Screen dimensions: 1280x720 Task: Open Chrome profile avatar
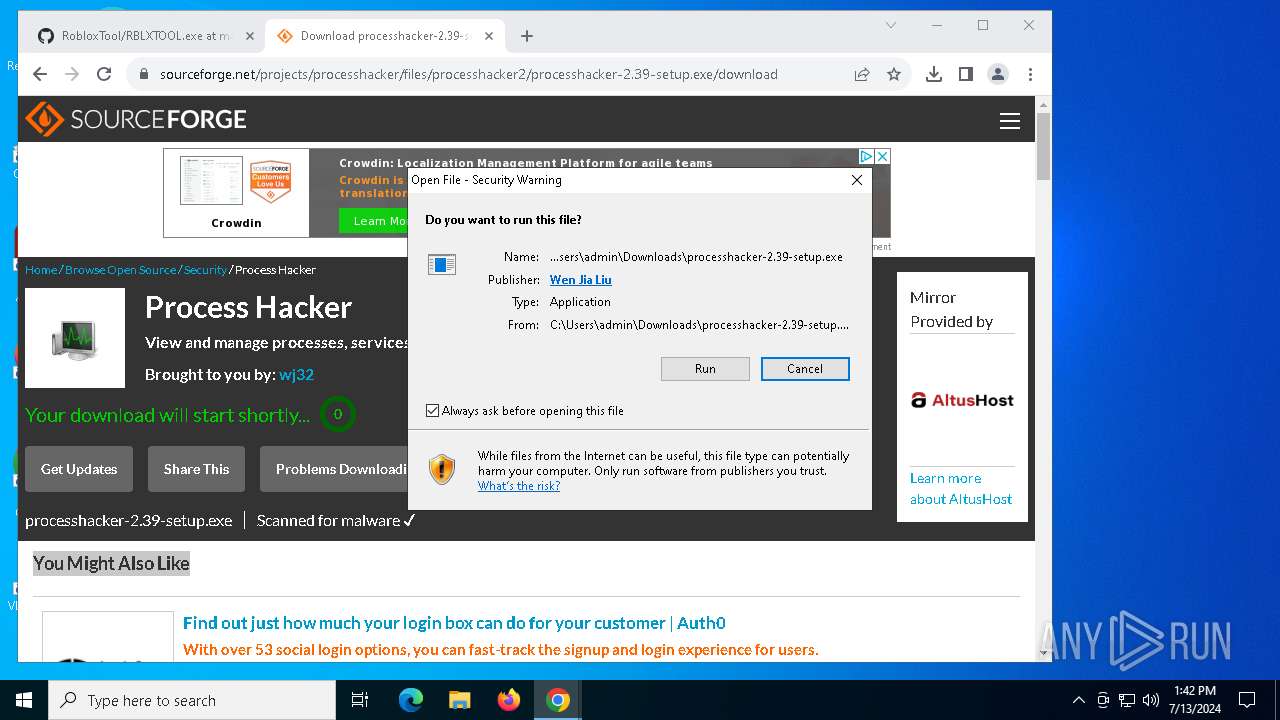click(998, 74)
